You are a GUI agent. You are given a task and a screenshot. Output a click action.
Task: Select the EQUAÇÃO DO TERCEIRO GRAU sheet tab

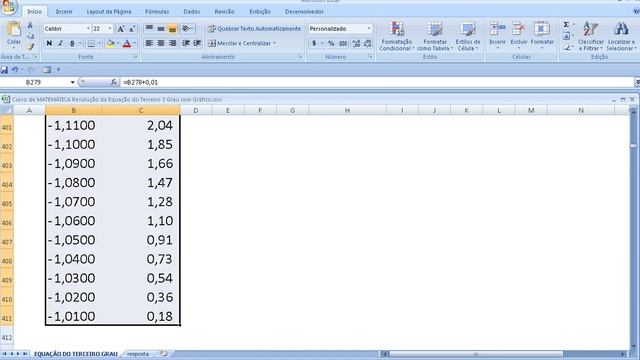76,354
